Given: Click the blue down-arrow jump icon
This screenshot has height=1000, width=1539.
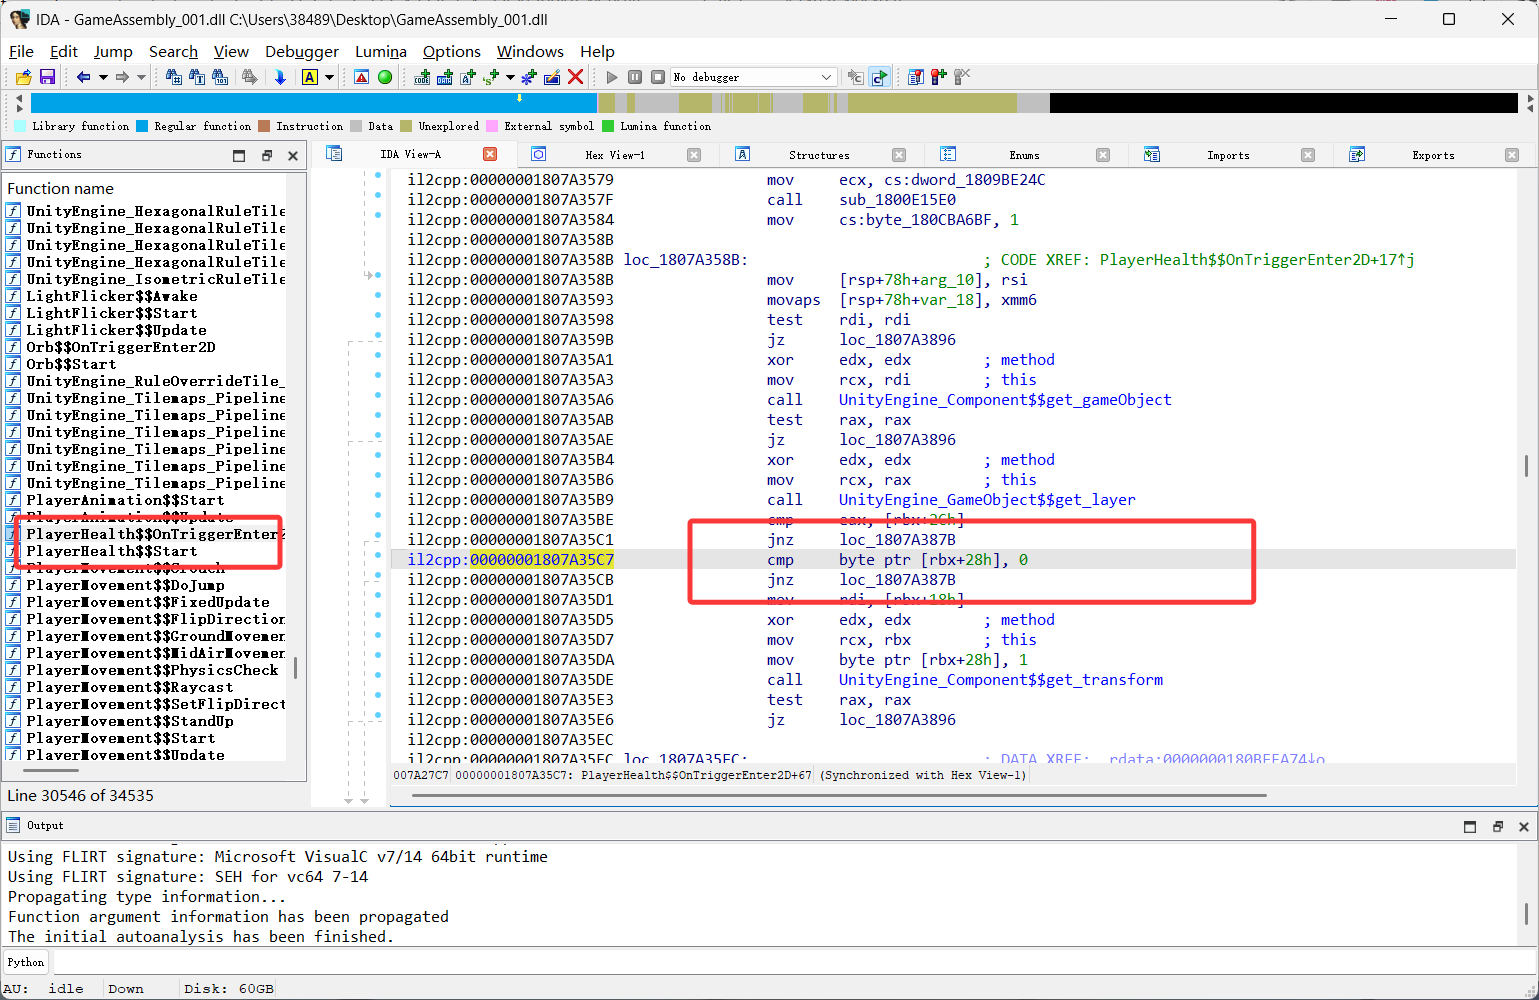Looking at the screenshot, I should 280,77.
